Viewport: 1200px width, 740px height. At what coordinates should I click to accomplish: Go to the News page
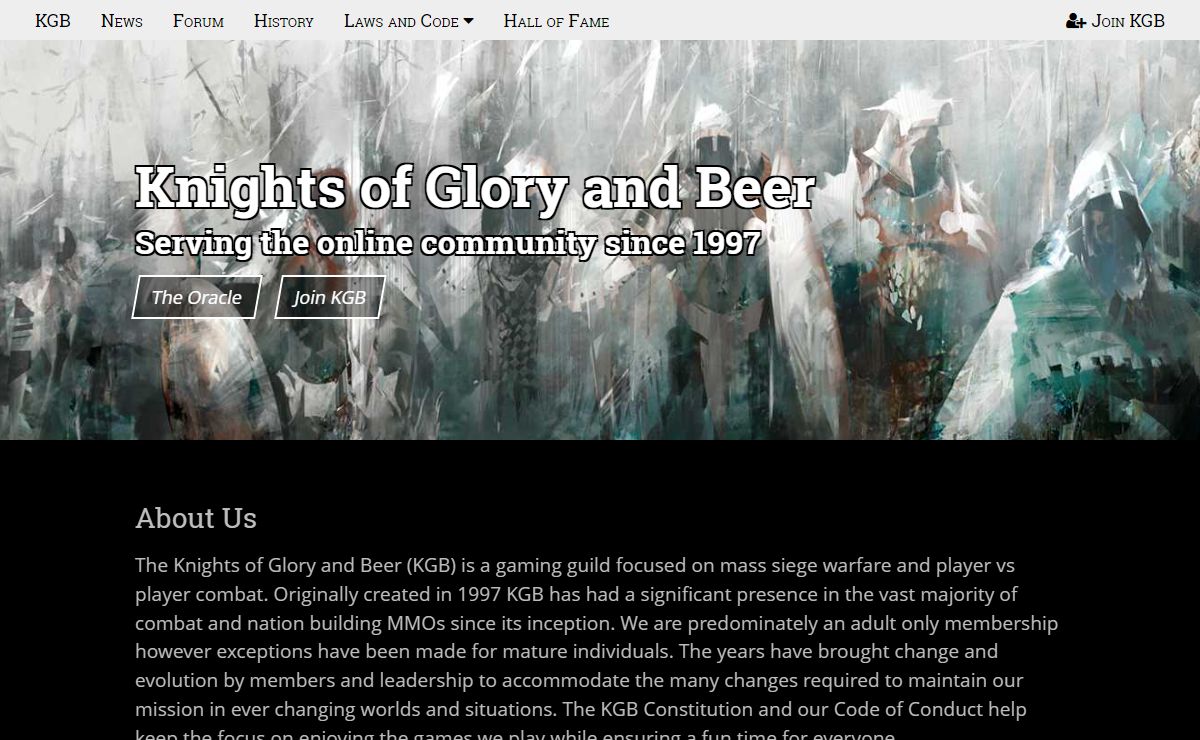tap(122, 20)
